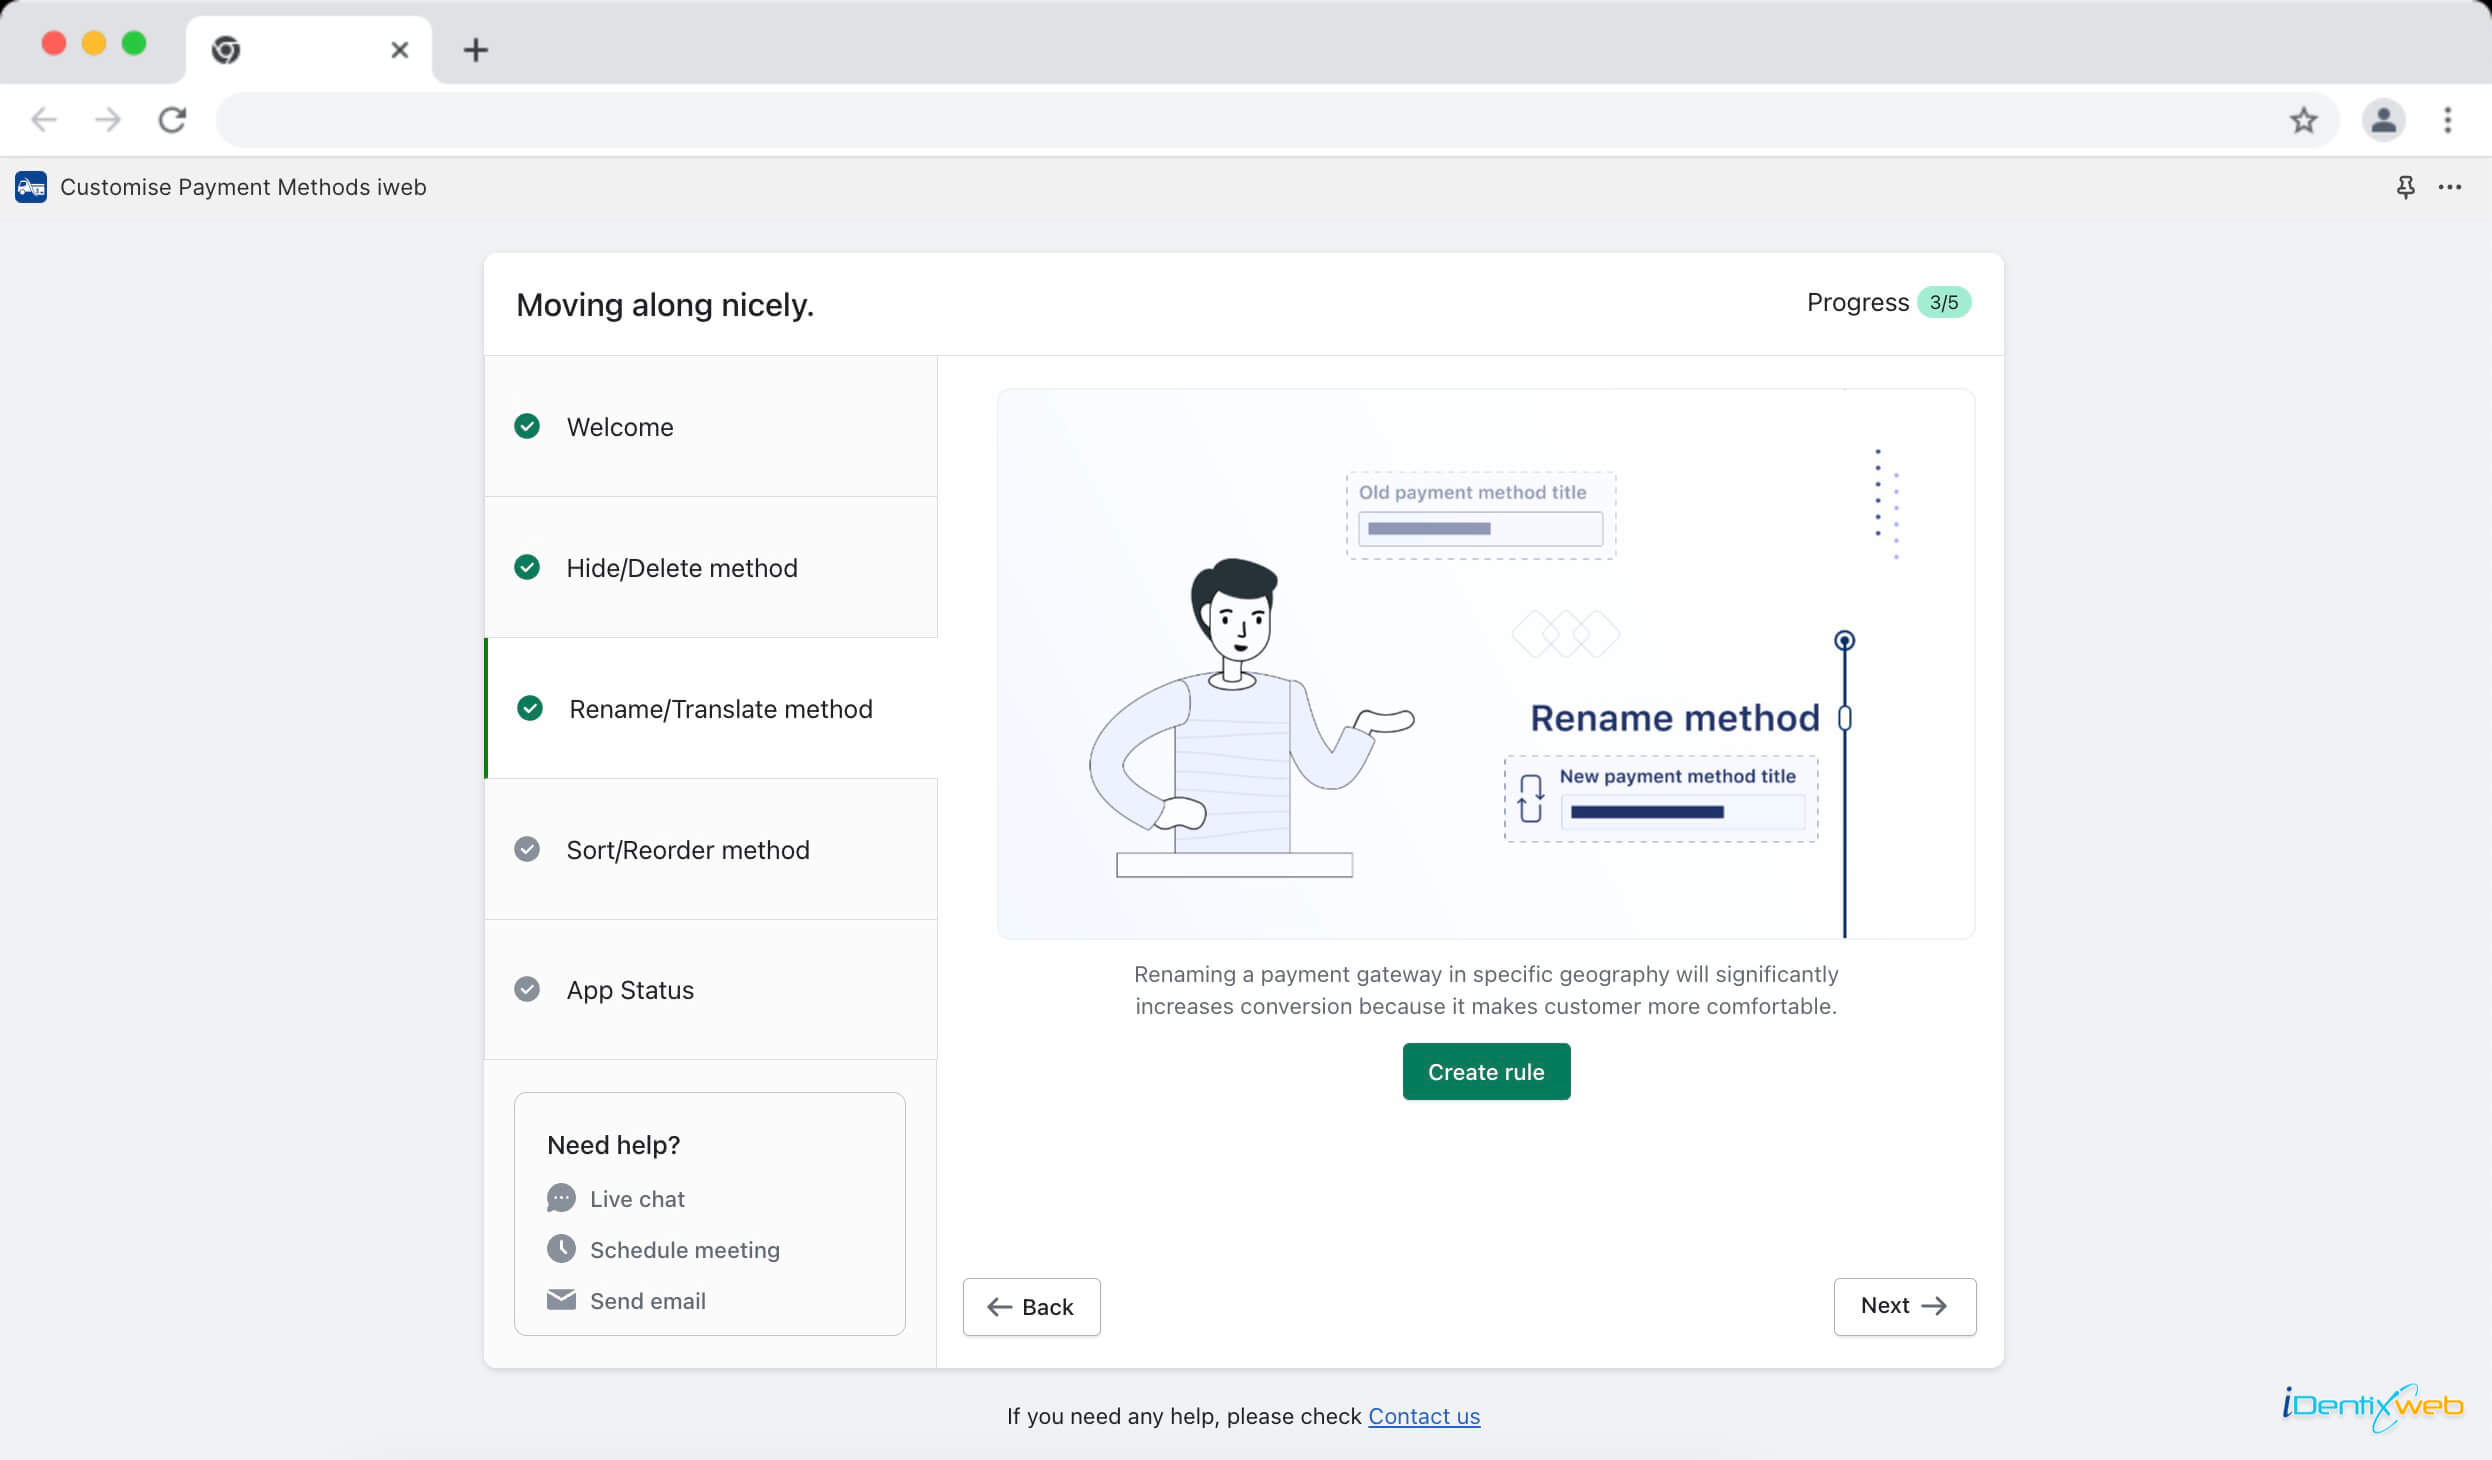
Task: Follow the Contact us link
Action: coord(1424,1416)
